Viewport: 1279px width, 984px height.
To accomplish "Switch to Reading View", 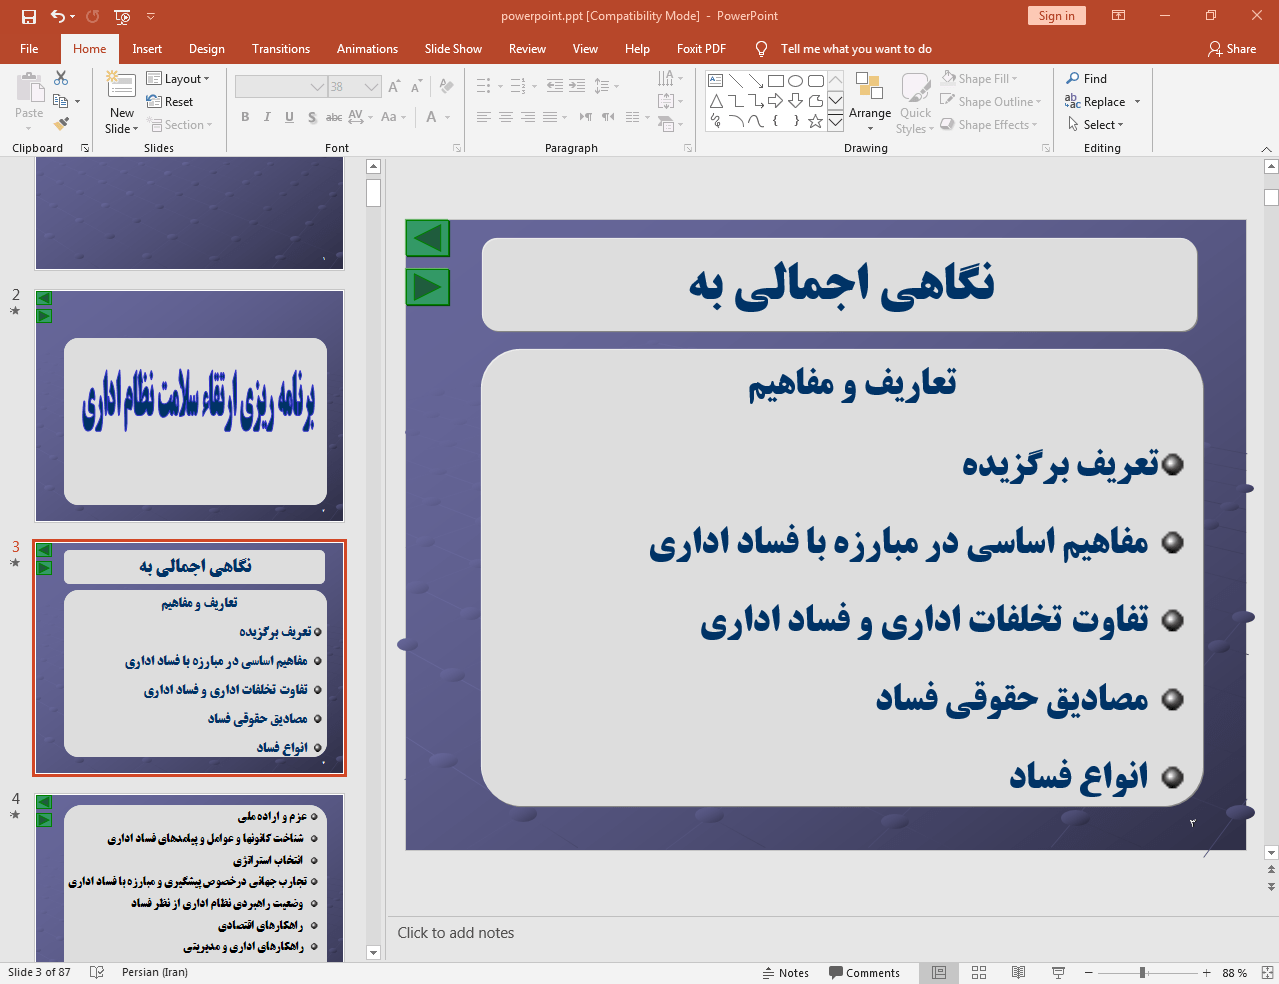I will (x=1018, y=972).
